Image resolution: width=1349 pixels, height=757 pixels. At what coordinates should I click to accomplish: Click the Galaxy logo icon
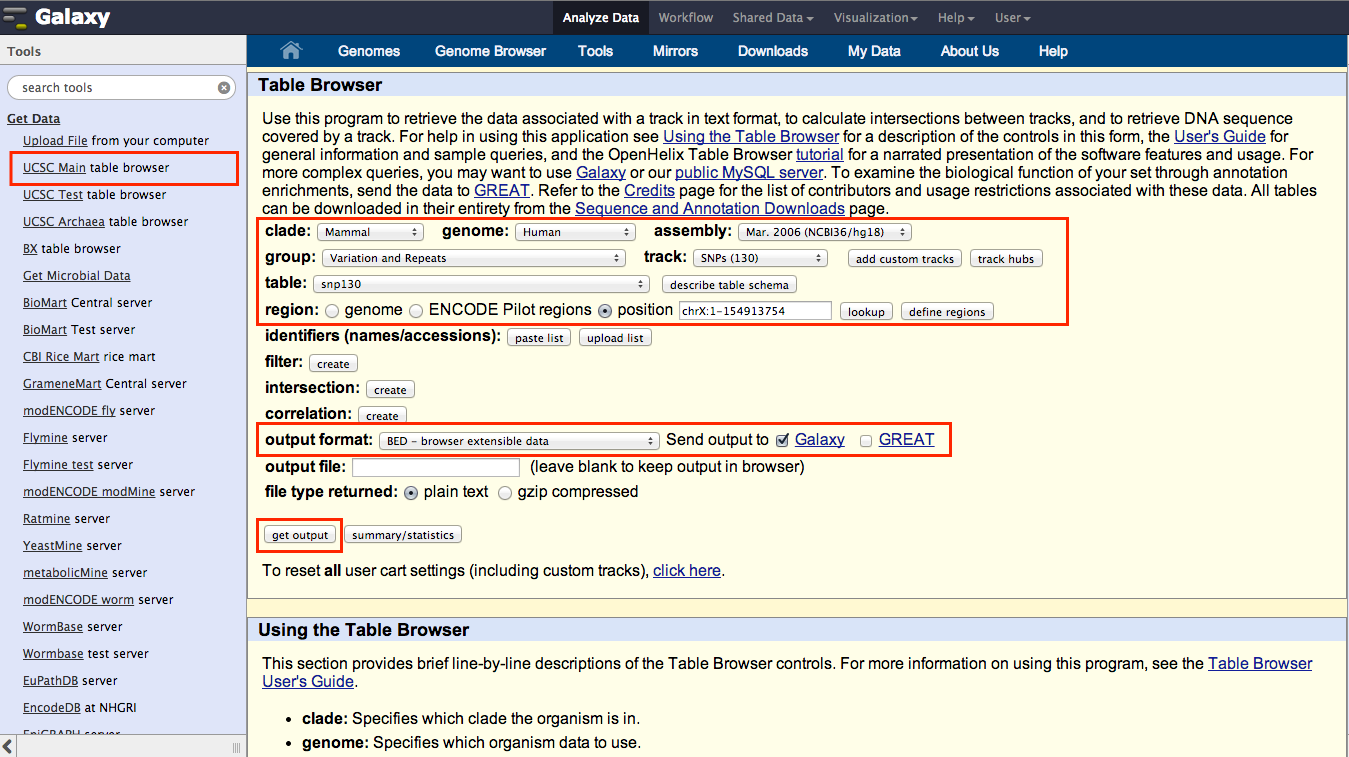15,18
